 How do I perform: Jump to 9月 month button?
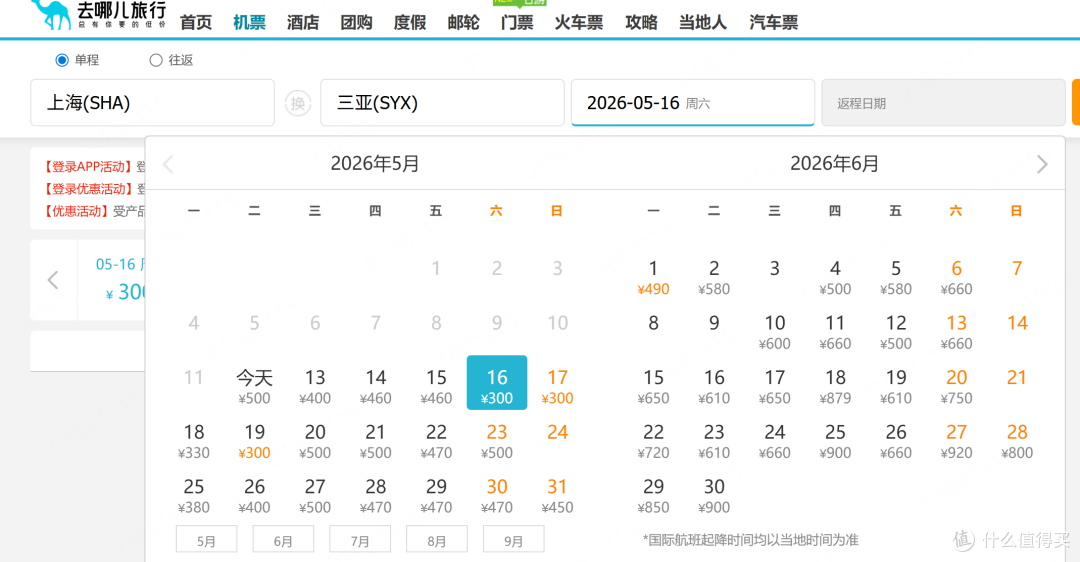[514, 540]
